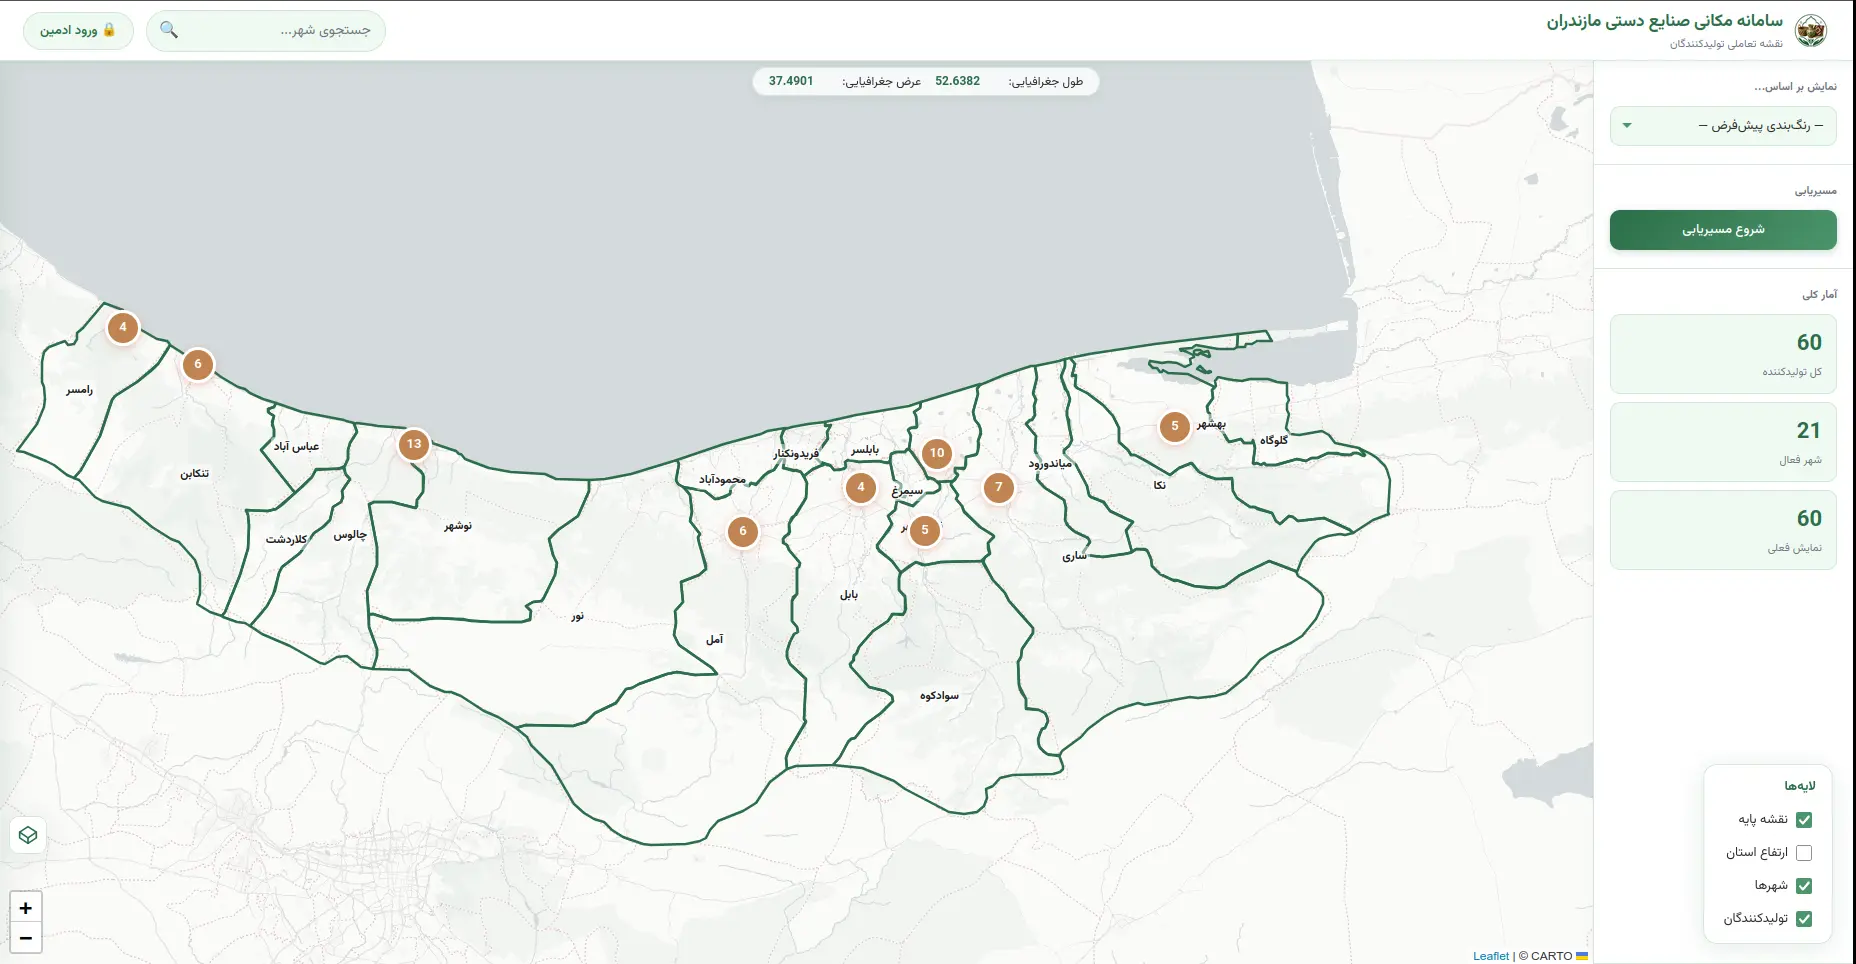Click the lock icon on admin login

tap(109, 30)
